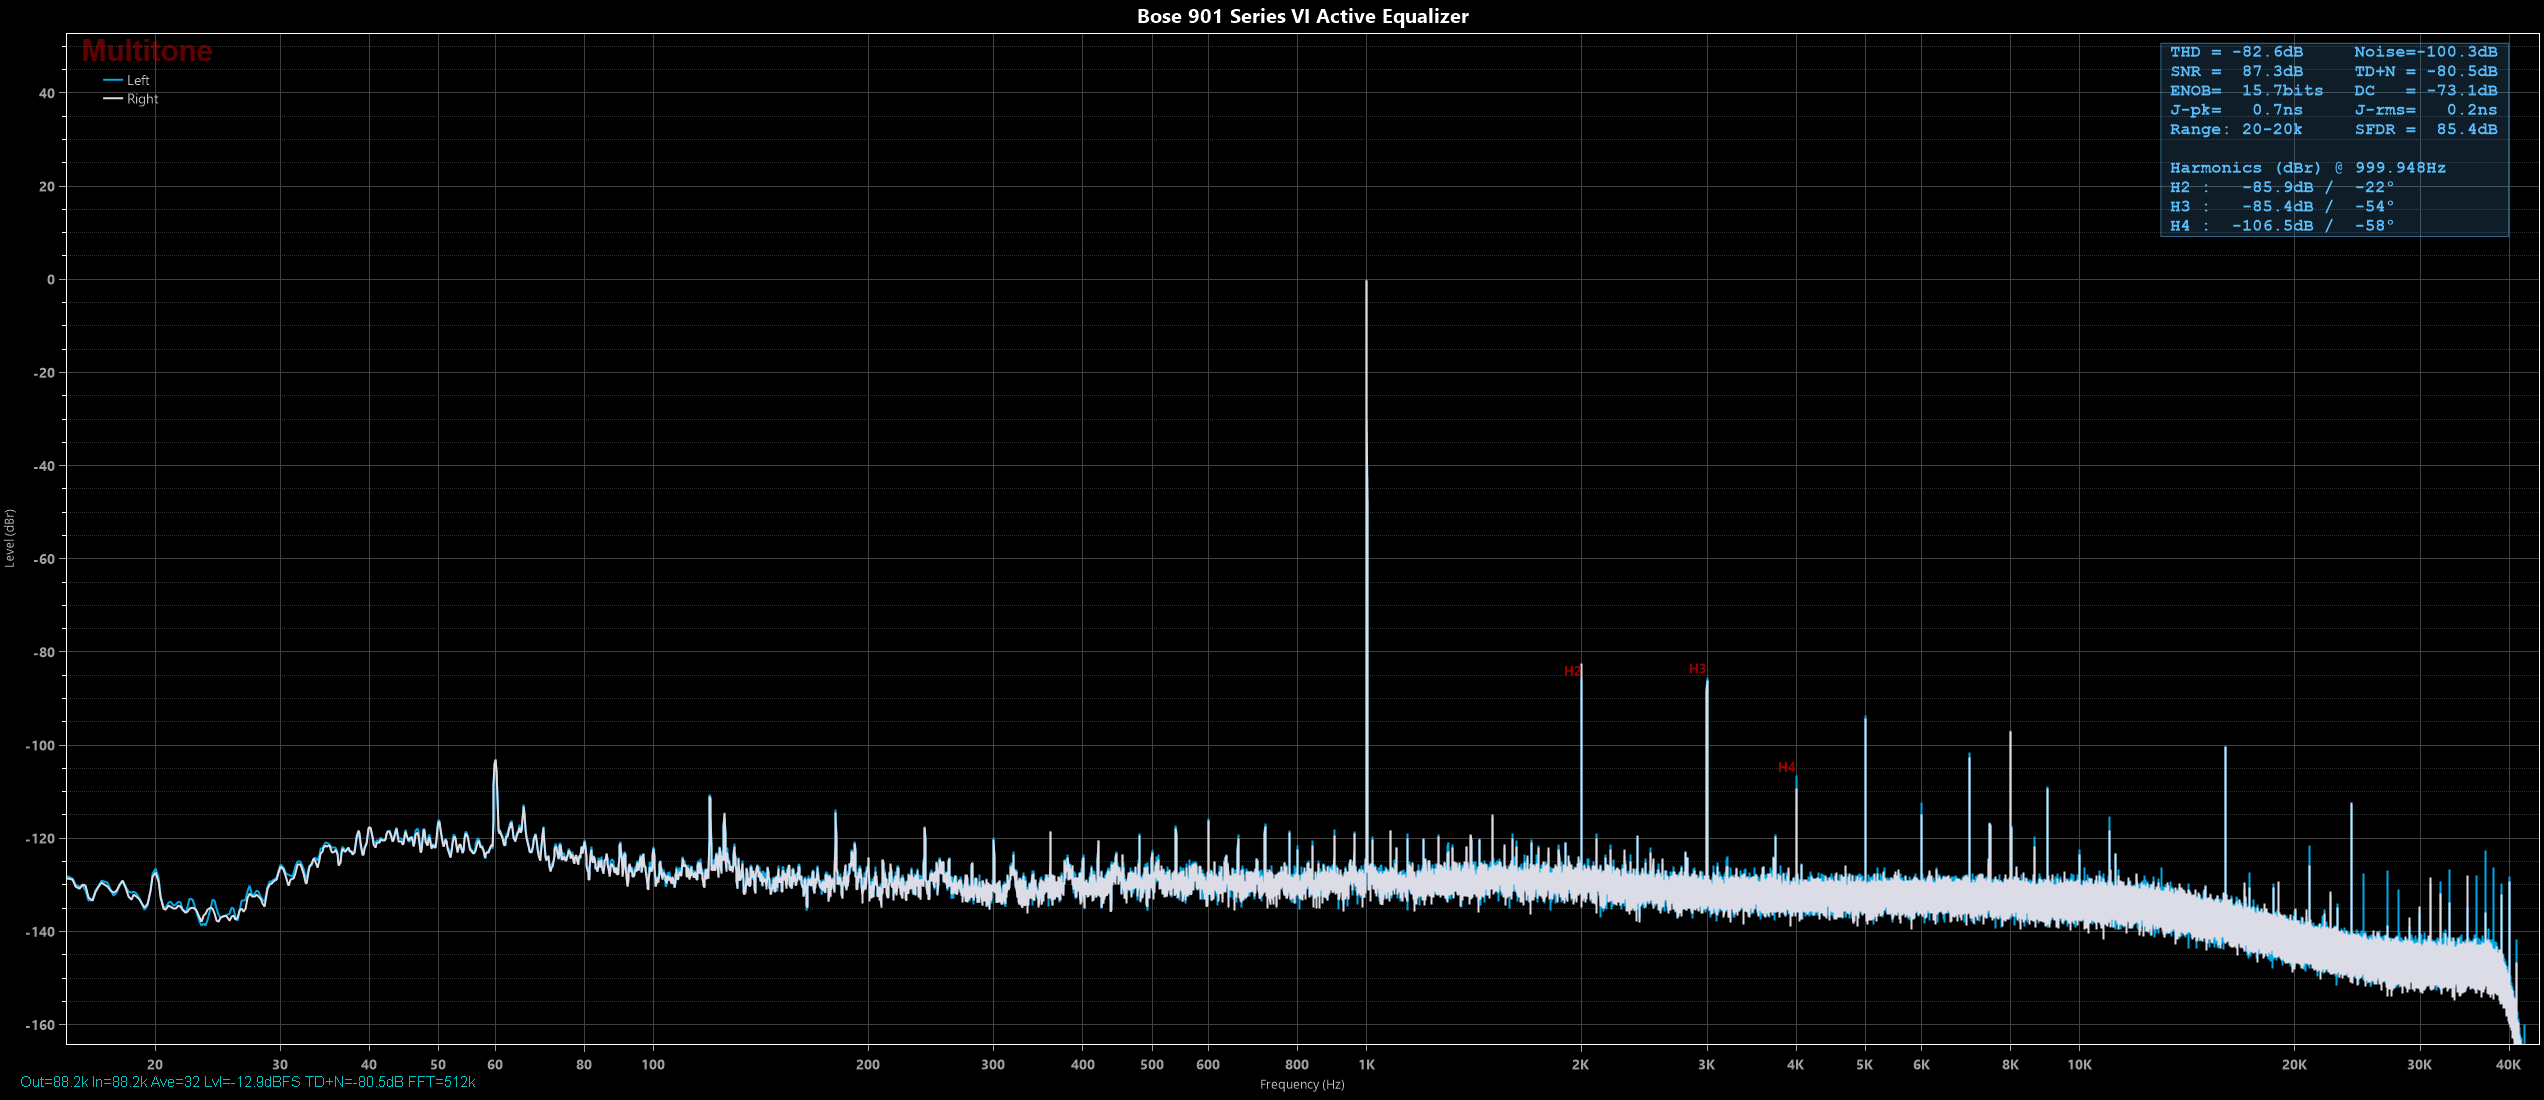Viewport: 2544px width, 1100px height.
Task: Click the TD+N = -80.5dB readout in stats box
Action: [2425, 71]
